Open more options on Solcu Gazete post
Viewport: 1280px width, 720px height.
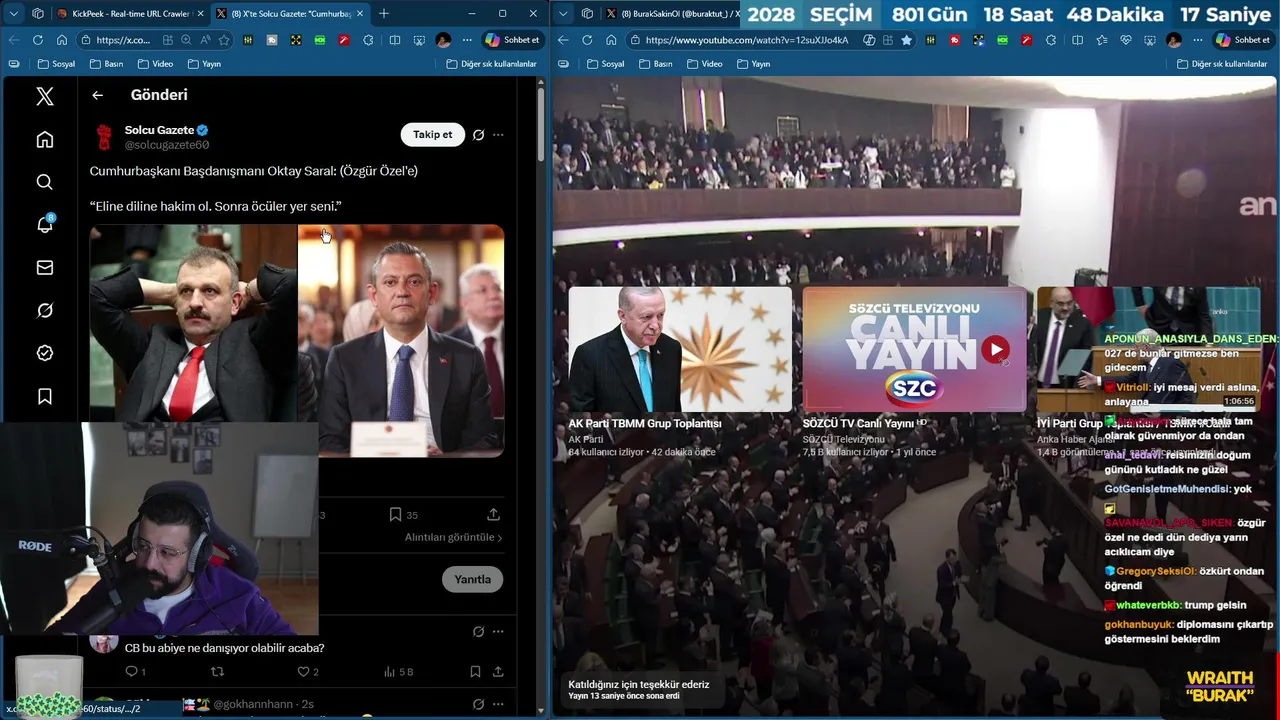click(x=498, y=135)
